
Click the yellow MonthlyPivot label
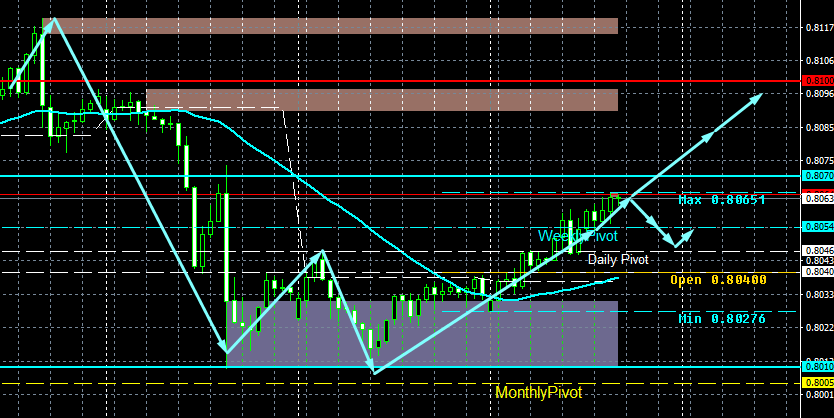(538, 392)
